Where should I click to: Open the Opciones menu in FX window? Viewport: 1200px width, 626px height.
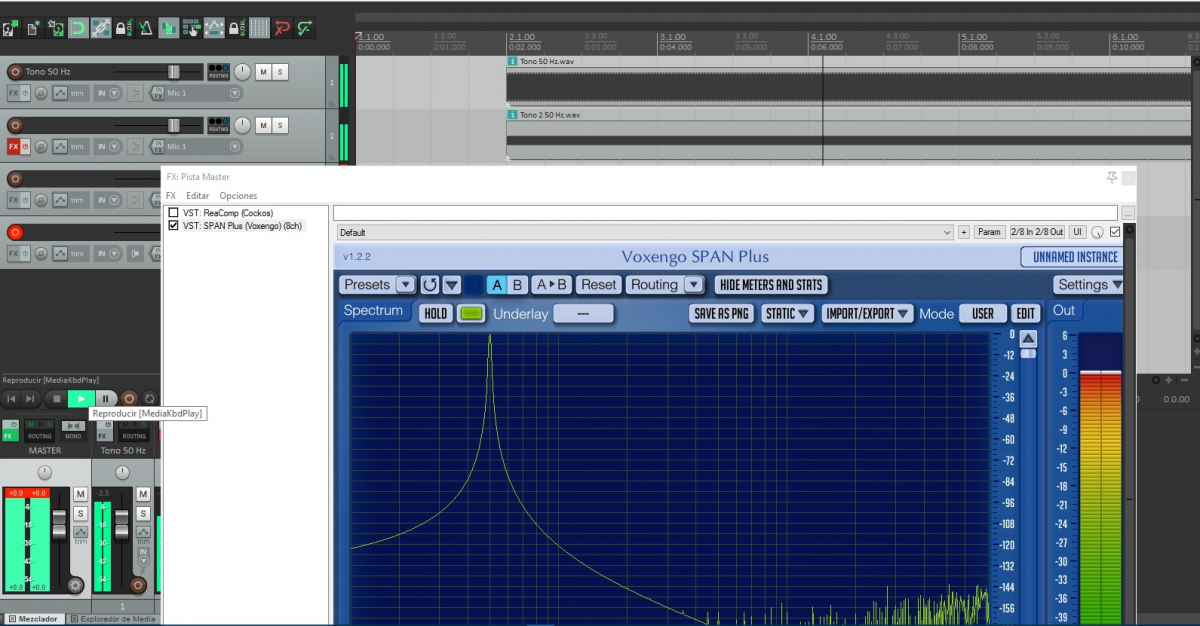238,196
